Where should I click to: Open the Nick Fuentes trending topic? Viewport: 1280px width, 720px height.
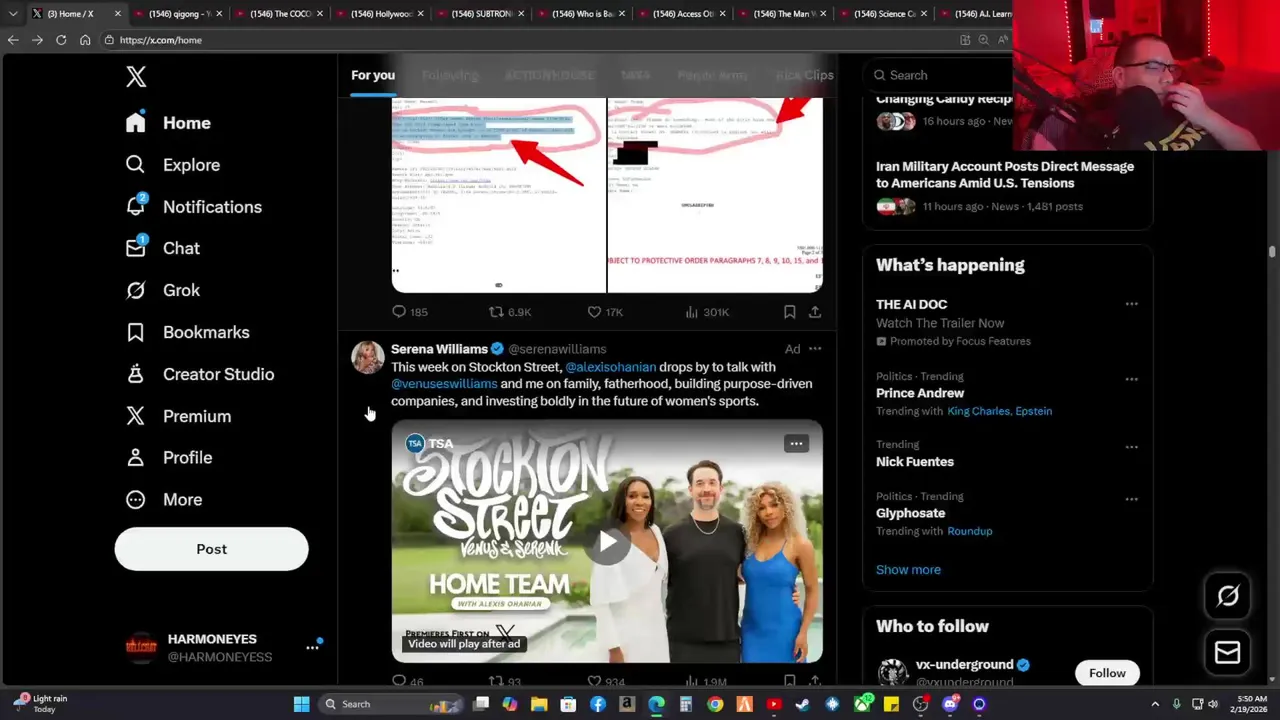(x=915, y=462)
